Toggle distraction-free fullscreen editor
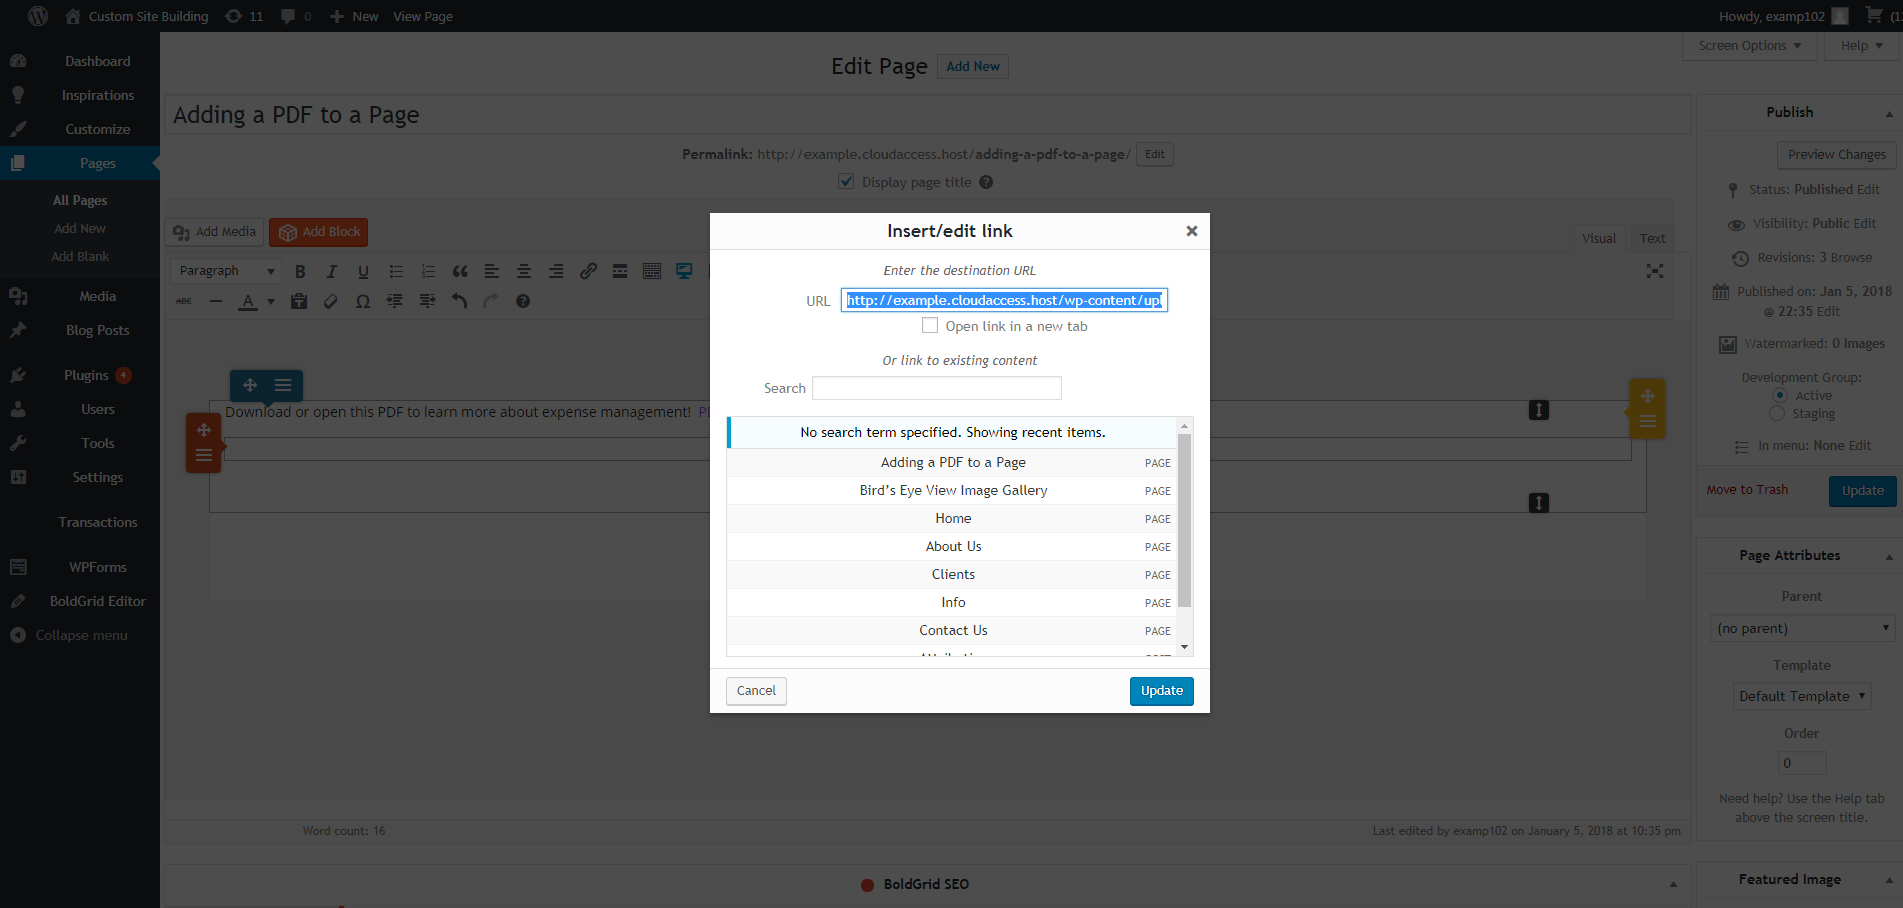The height and width of the screenshot is (908, 1903). coord(1655,271)
